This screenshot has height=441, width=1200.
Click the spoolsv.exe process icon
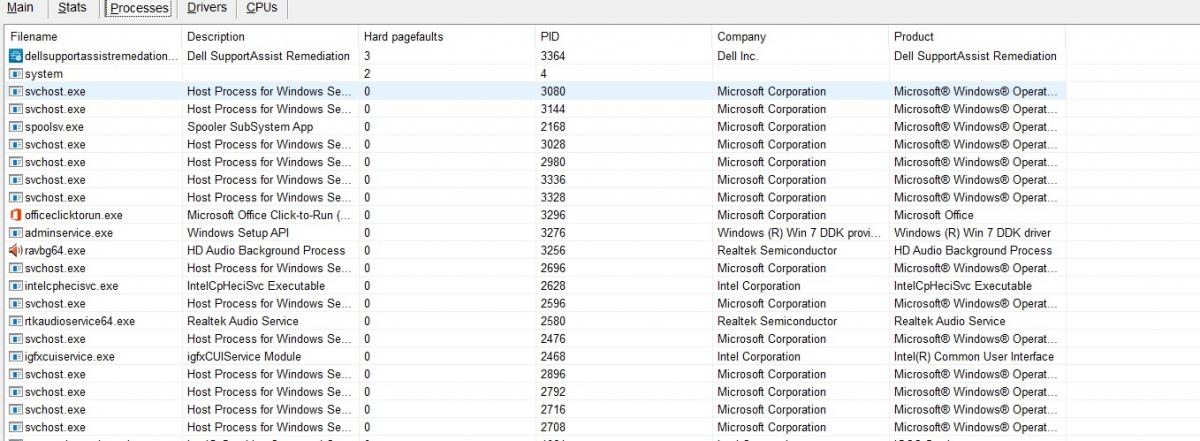[15, 127]
